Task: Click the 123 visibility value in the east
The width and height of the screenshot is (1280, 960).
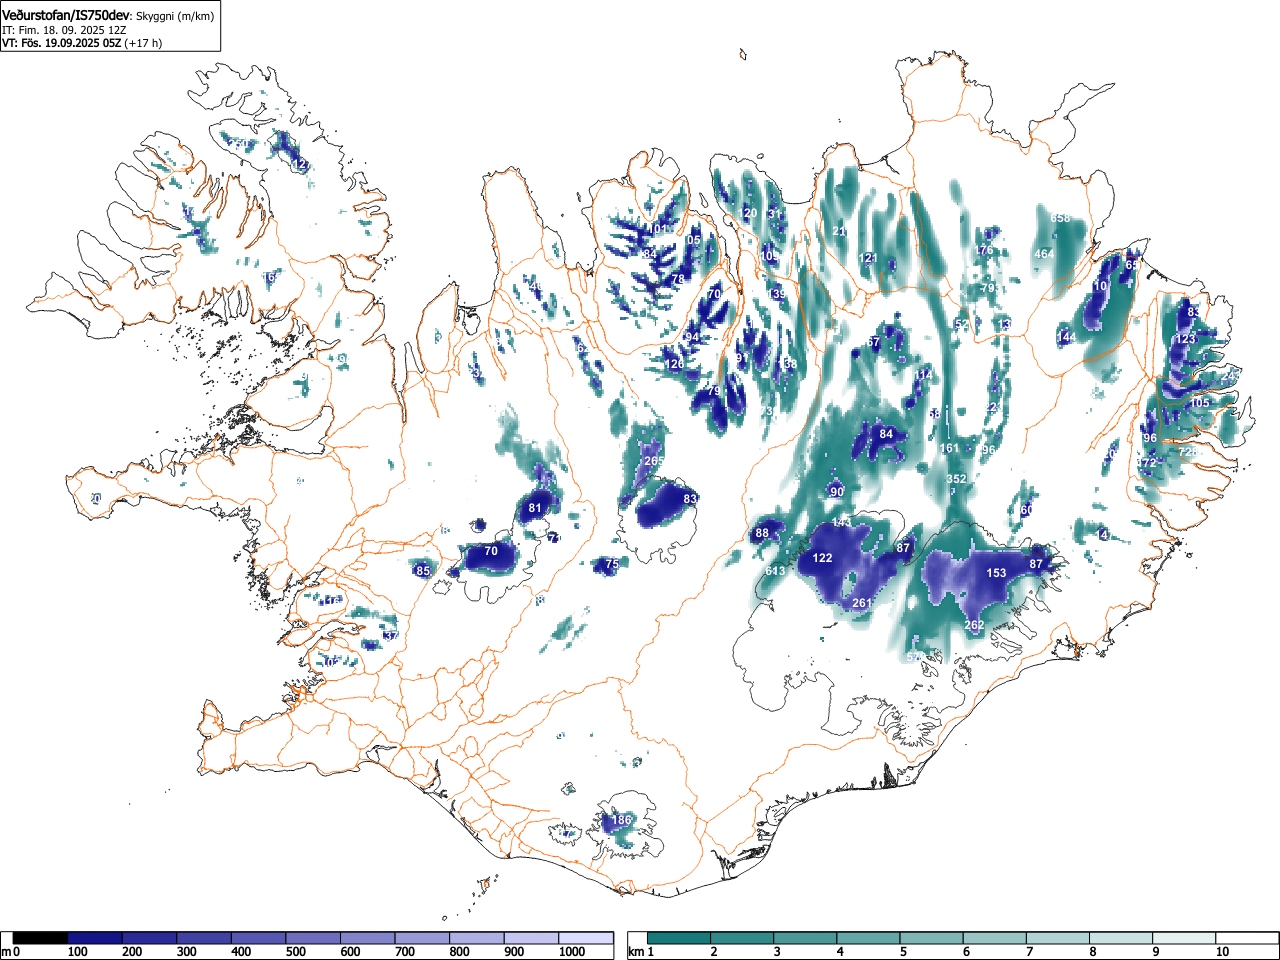Action: [1185, 339]
